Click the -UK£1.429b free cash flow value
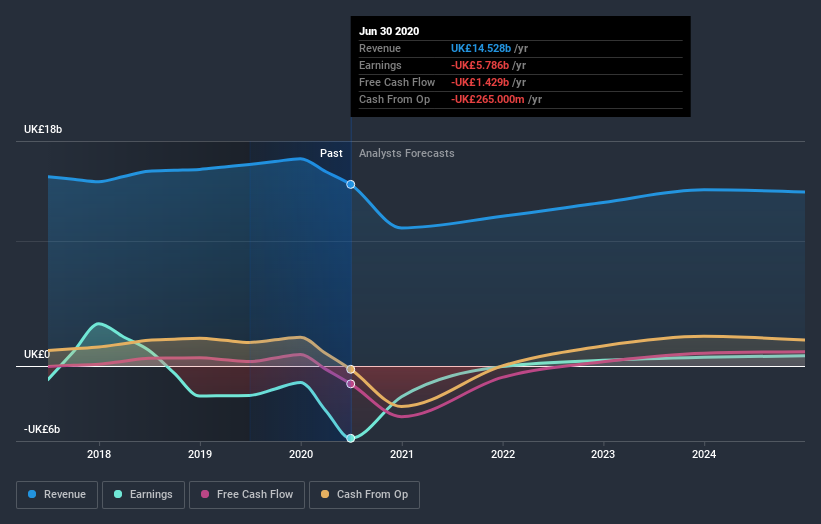821x524 pixels. click(480, 82)
